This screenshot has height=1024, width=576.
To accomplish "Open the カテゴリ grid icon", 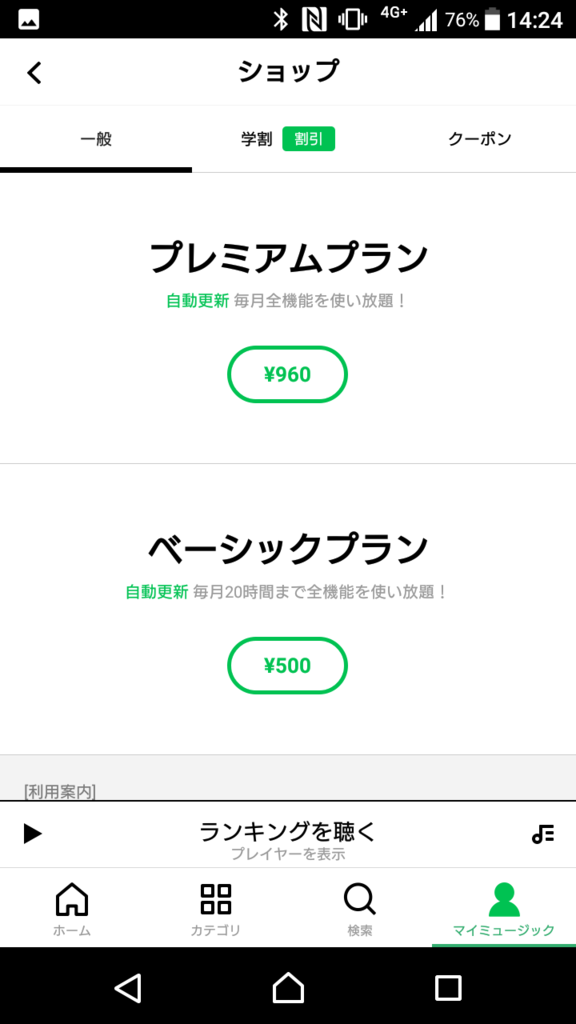I will [x=216, y=899].
